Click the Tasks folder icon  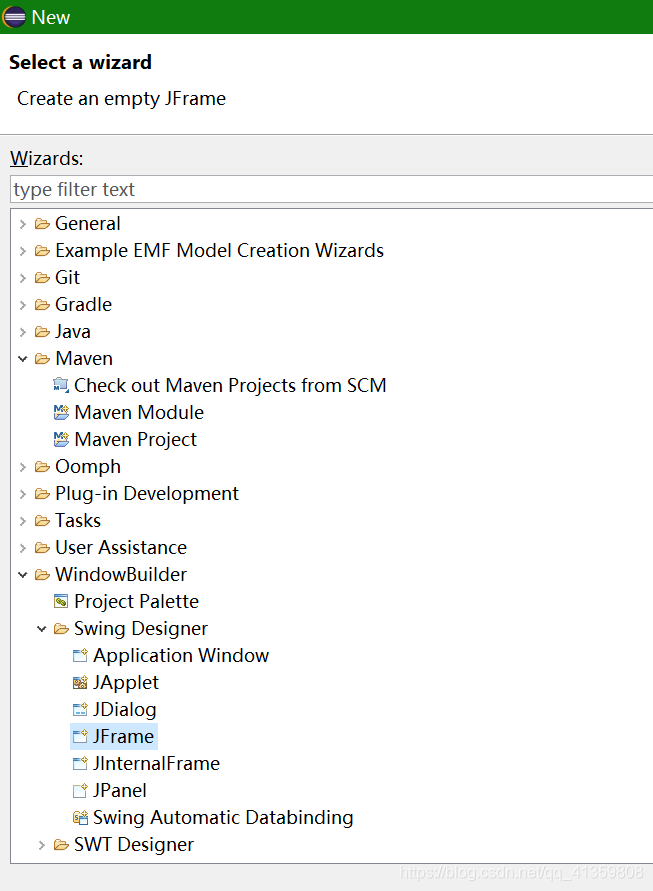point(42,521)
